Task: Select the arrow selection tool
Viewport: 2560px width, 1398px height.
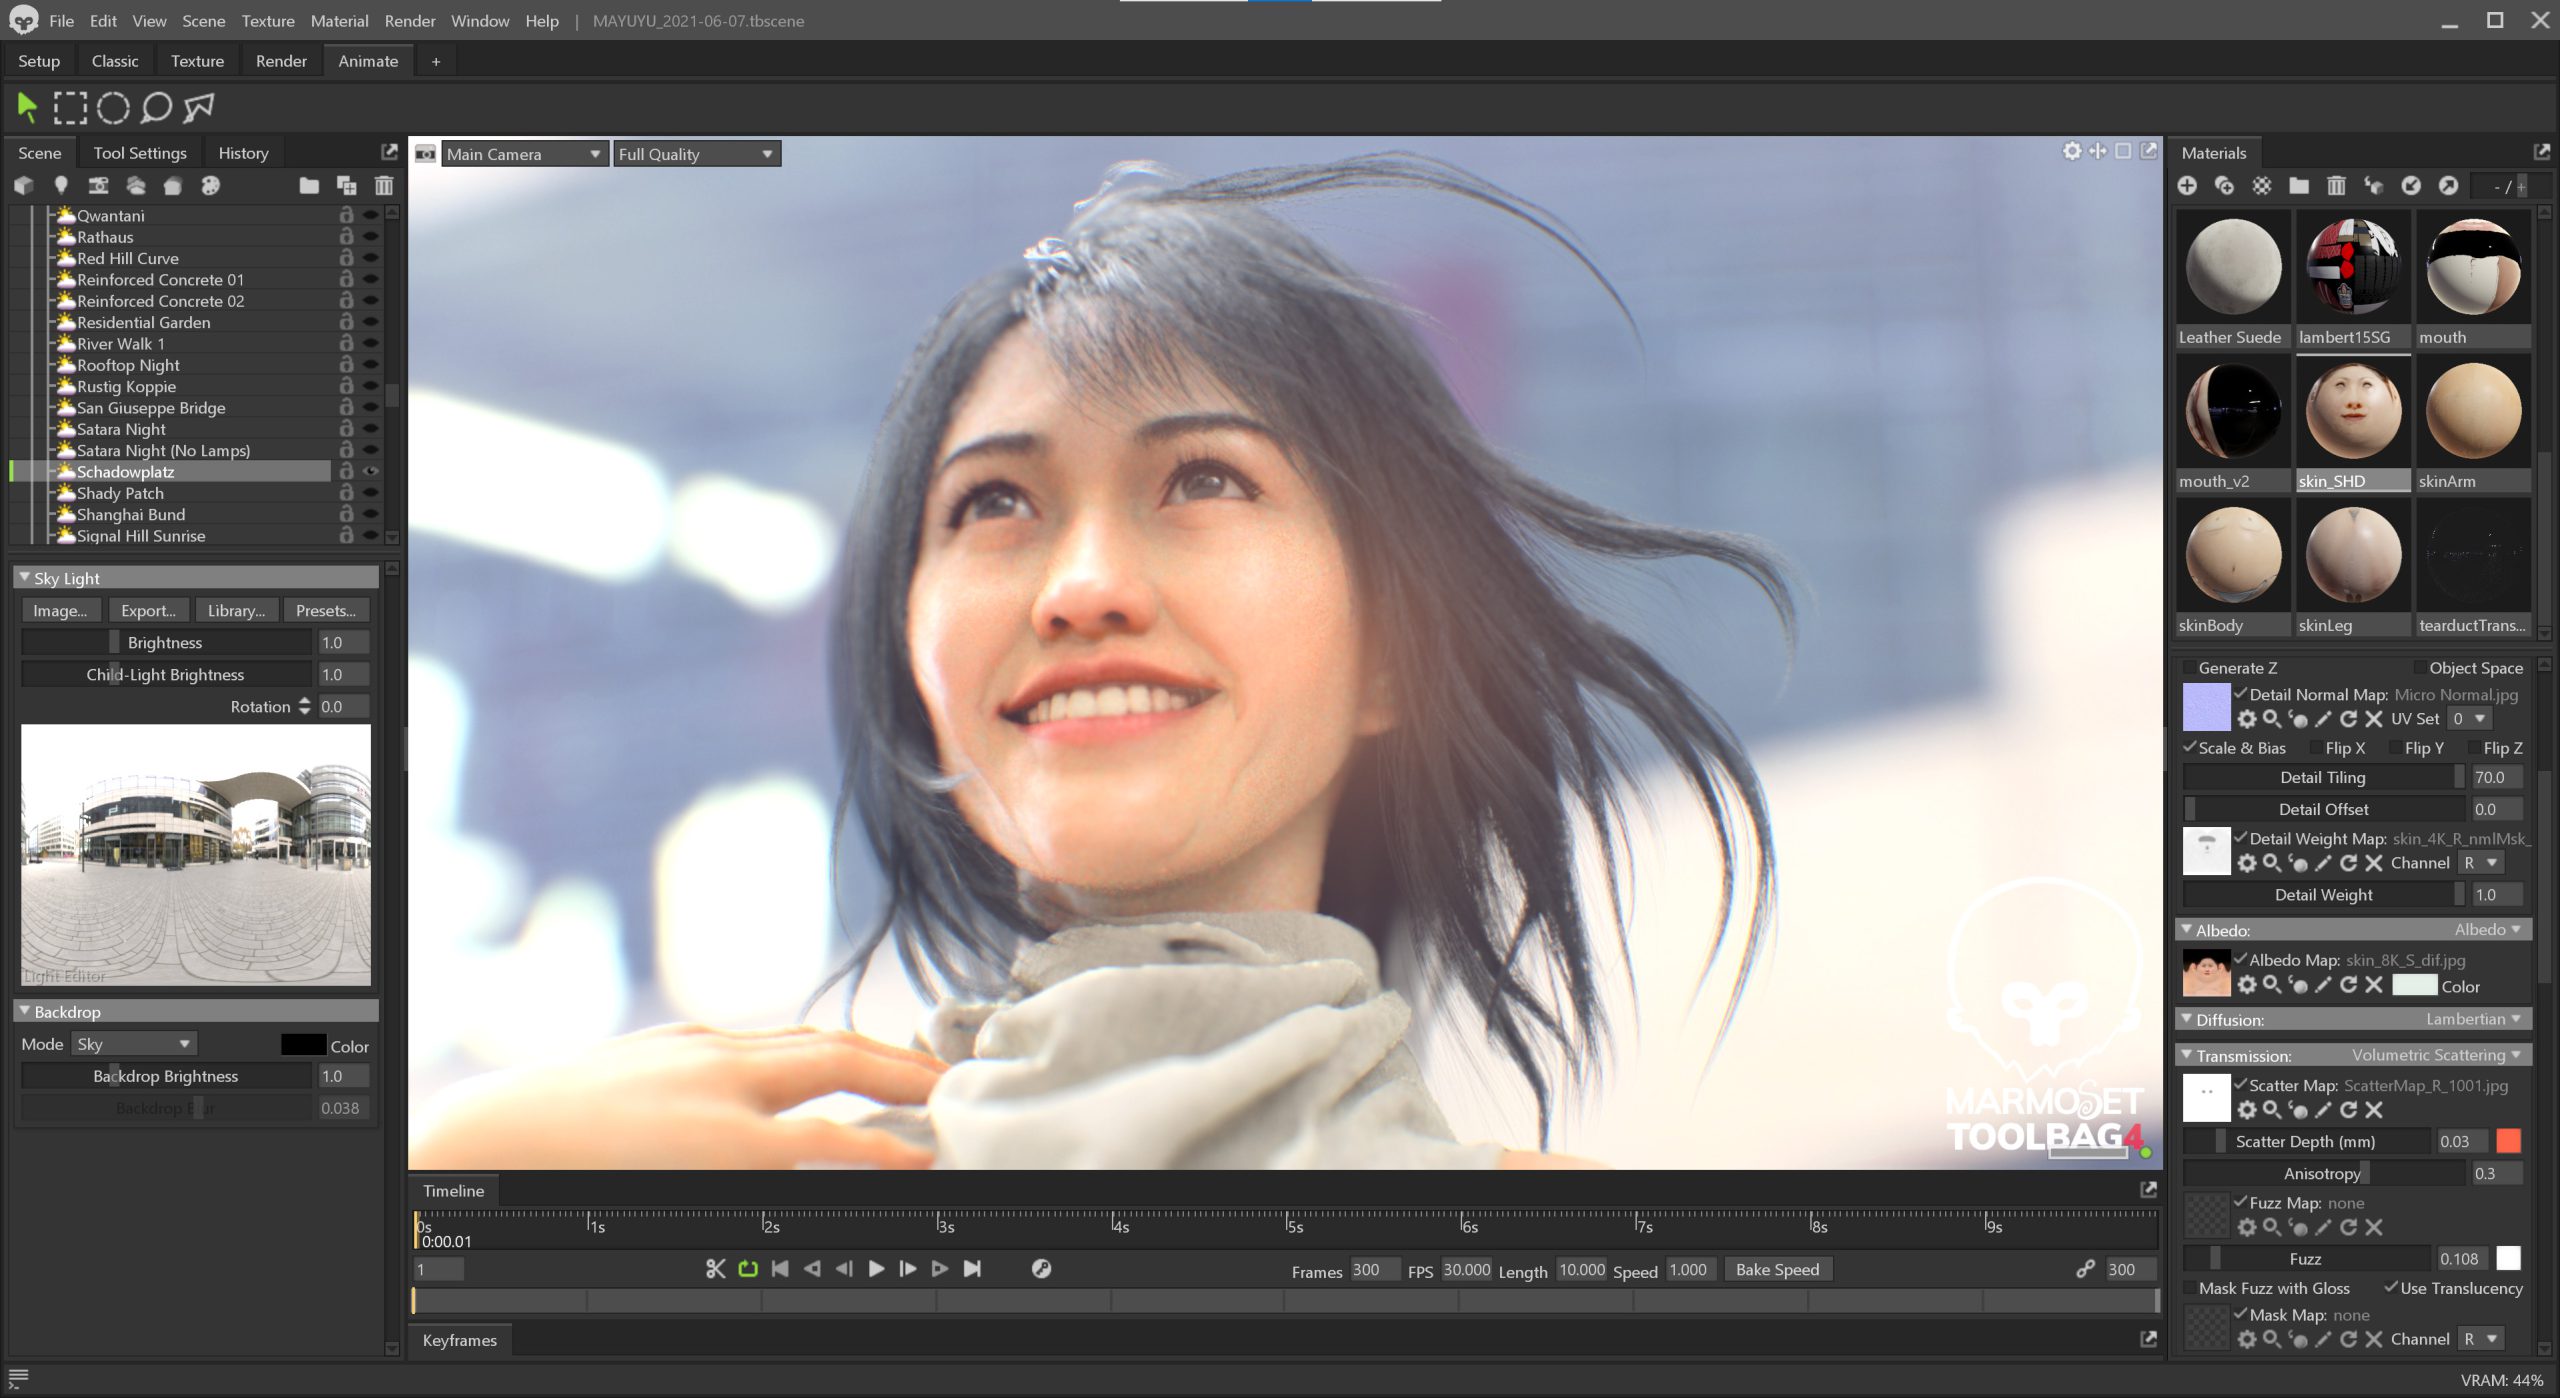Action: click(27, 107)
